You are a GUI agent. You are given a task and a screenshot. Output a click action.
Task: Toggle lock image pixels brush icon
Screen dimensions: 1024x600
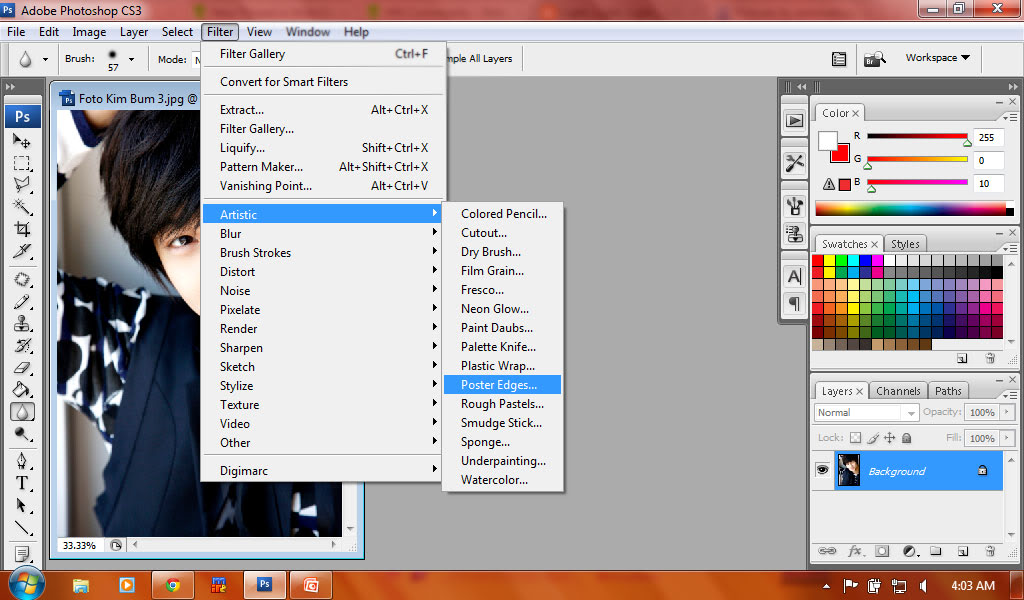pyautogui.click(x=873, y=438)
